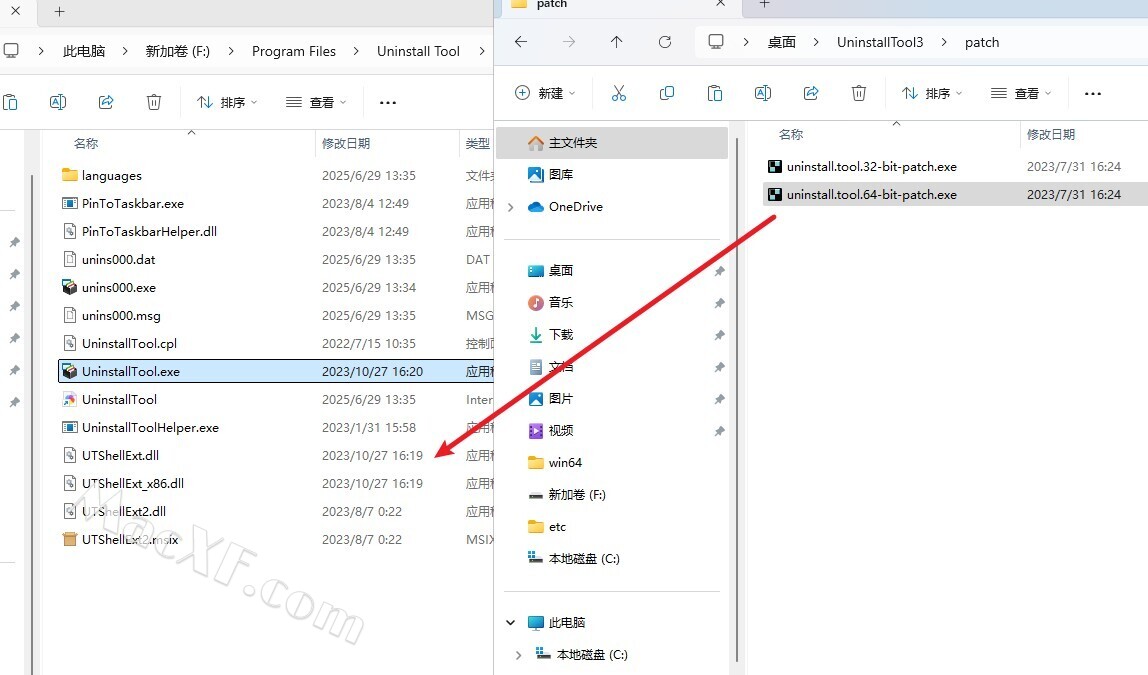Click patch breadcrumb in address bar
1148x675 pixels.
click(x=982, y=42)
